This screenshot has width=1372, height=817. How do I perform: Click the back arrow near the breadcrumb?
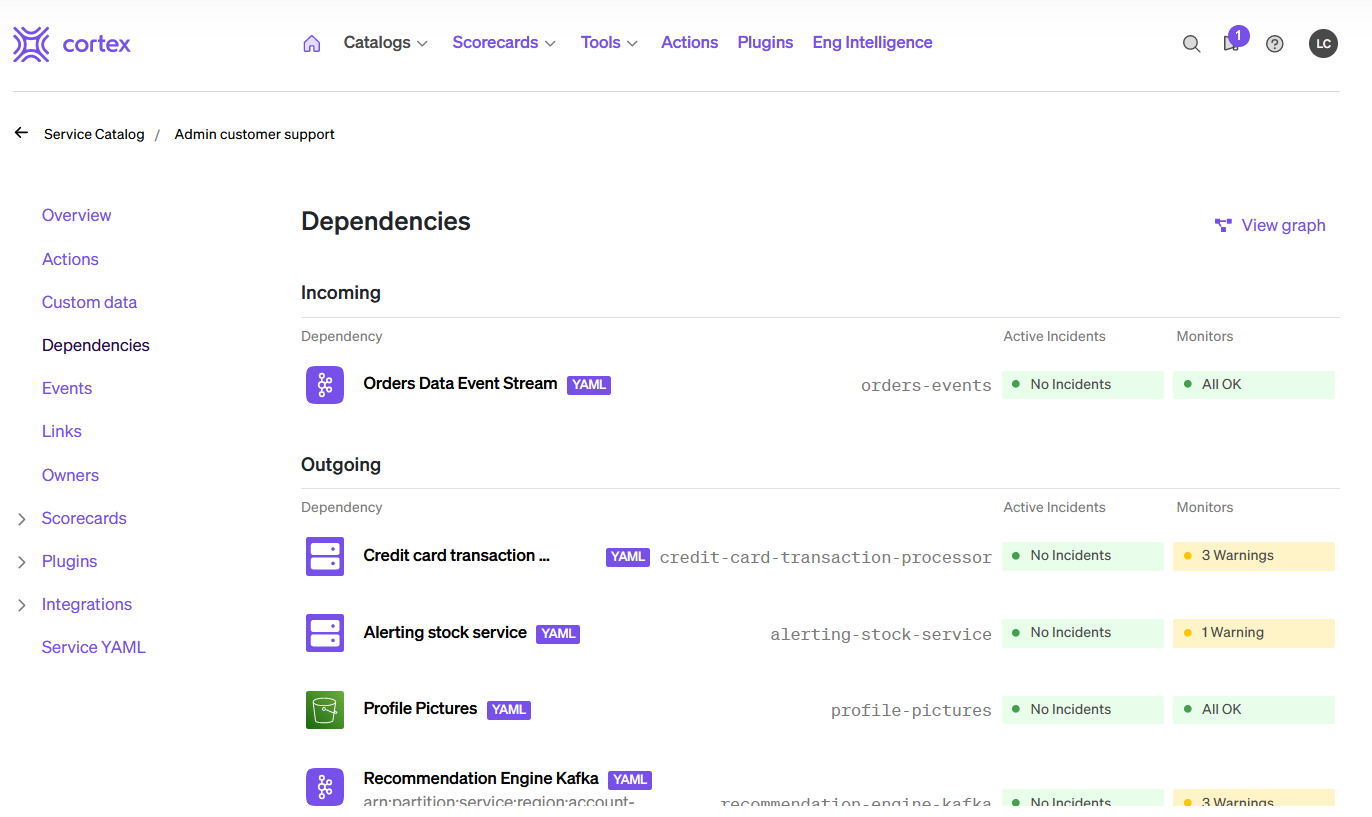[x=21, y=131]
